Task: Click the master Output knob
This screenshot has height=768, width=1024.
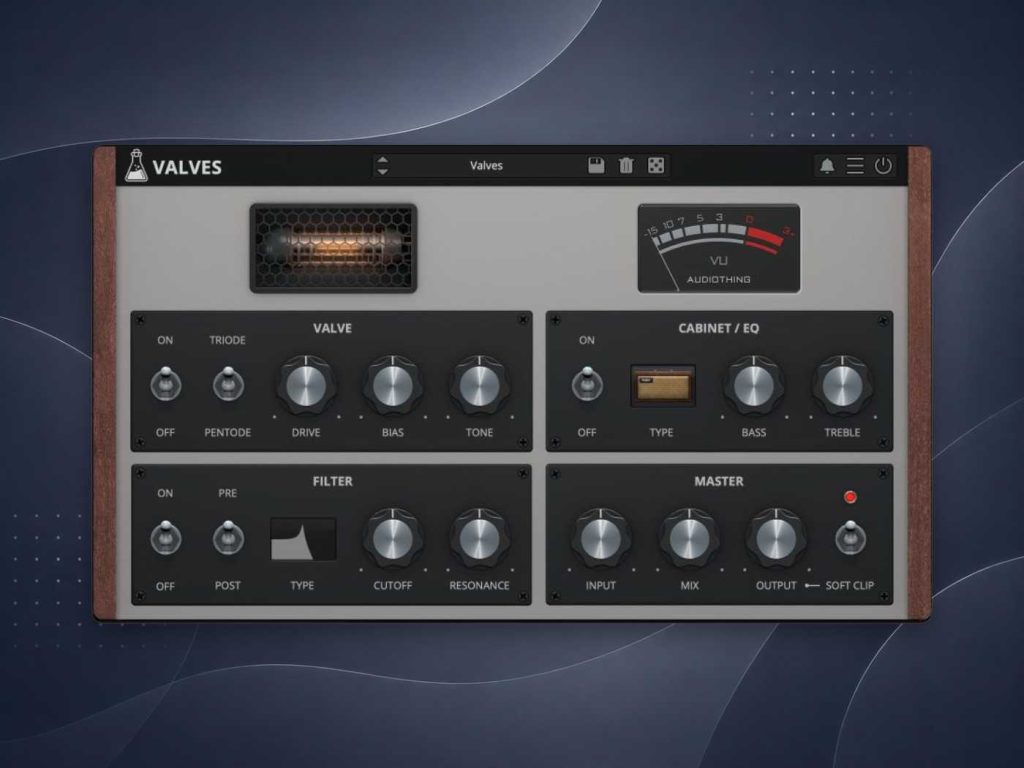Action: [776, 539]
